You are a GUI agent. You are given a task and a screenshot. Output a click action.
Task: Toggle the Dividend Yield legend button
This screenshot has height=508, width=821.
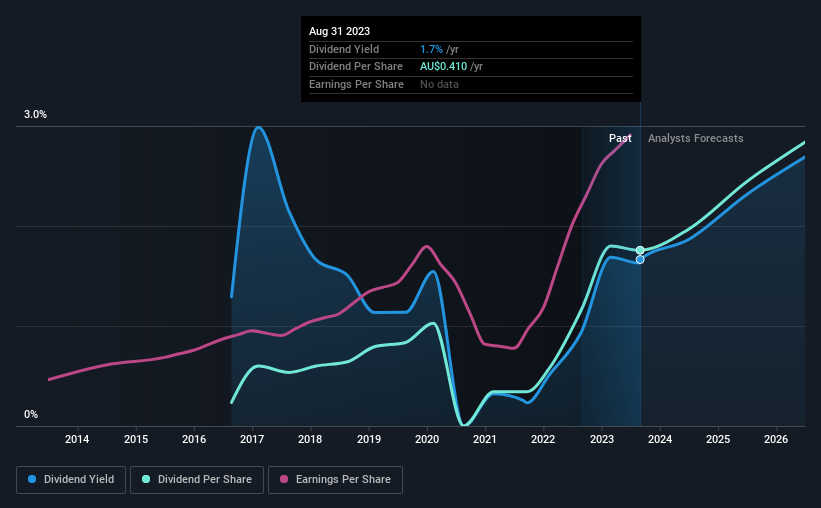pos(71,480)
